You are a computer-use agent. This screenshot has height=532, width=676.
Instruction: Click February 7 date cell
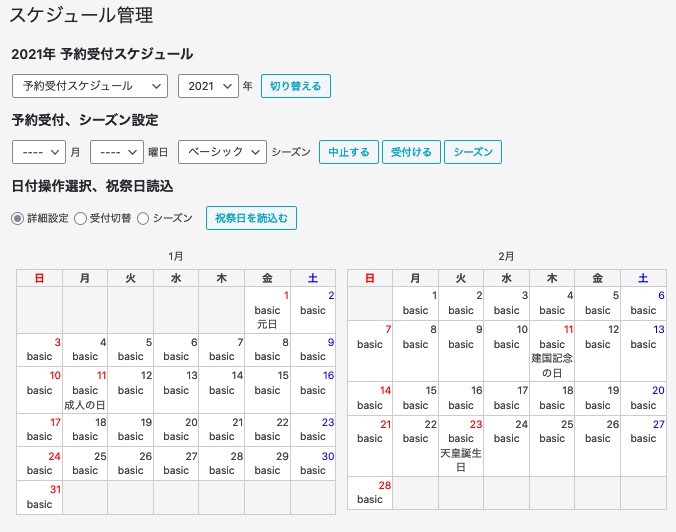[370, 351]
